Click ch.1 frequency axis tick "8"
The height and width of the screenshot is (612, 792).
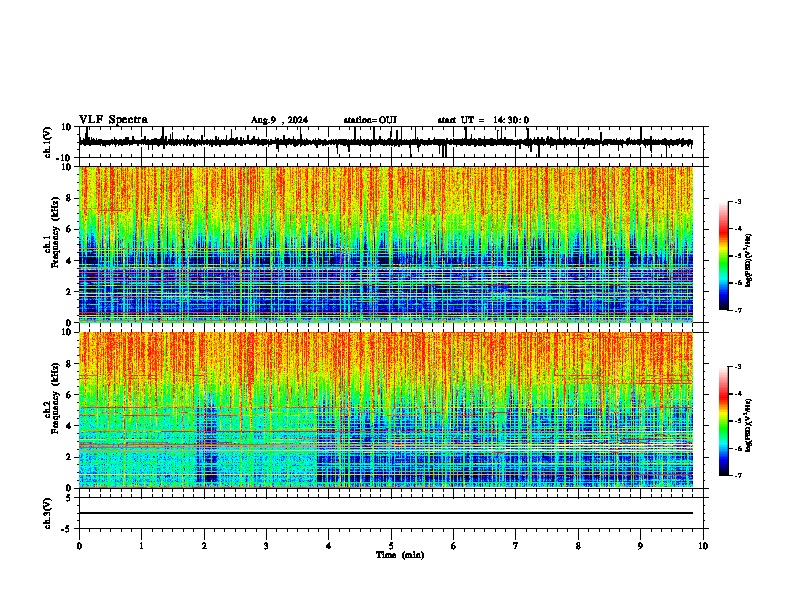click(x=70, y=198)
